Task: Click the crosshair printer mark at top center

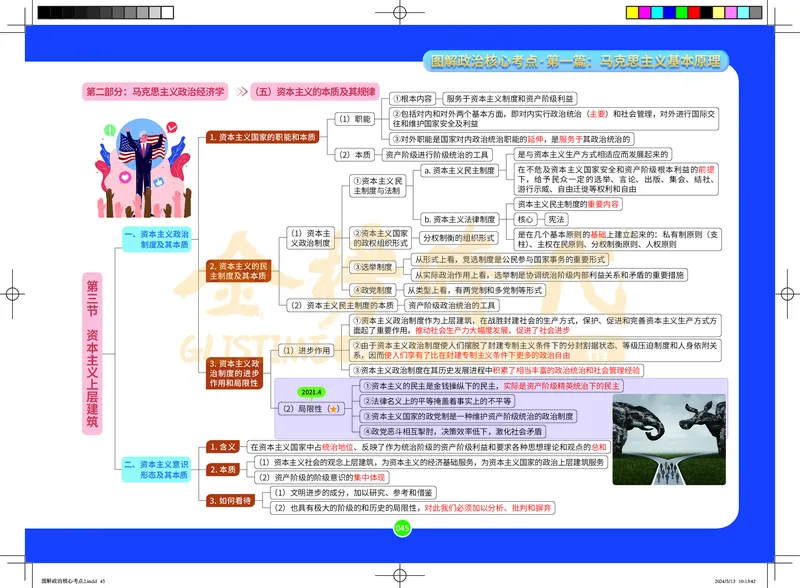Action: pyautogui.click(x=398, y=10)
